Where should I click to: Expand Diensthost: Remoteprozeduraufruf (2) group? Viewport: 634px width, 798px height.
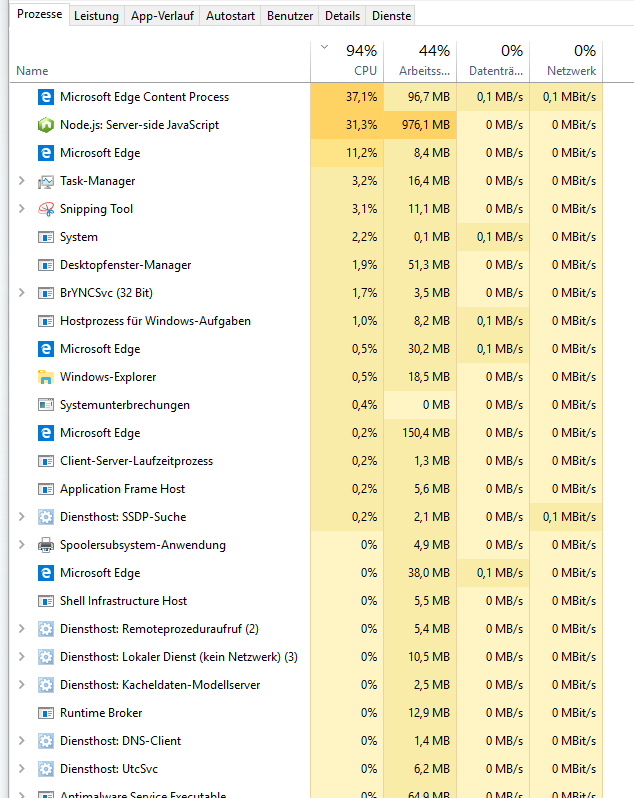pos(21,629)
